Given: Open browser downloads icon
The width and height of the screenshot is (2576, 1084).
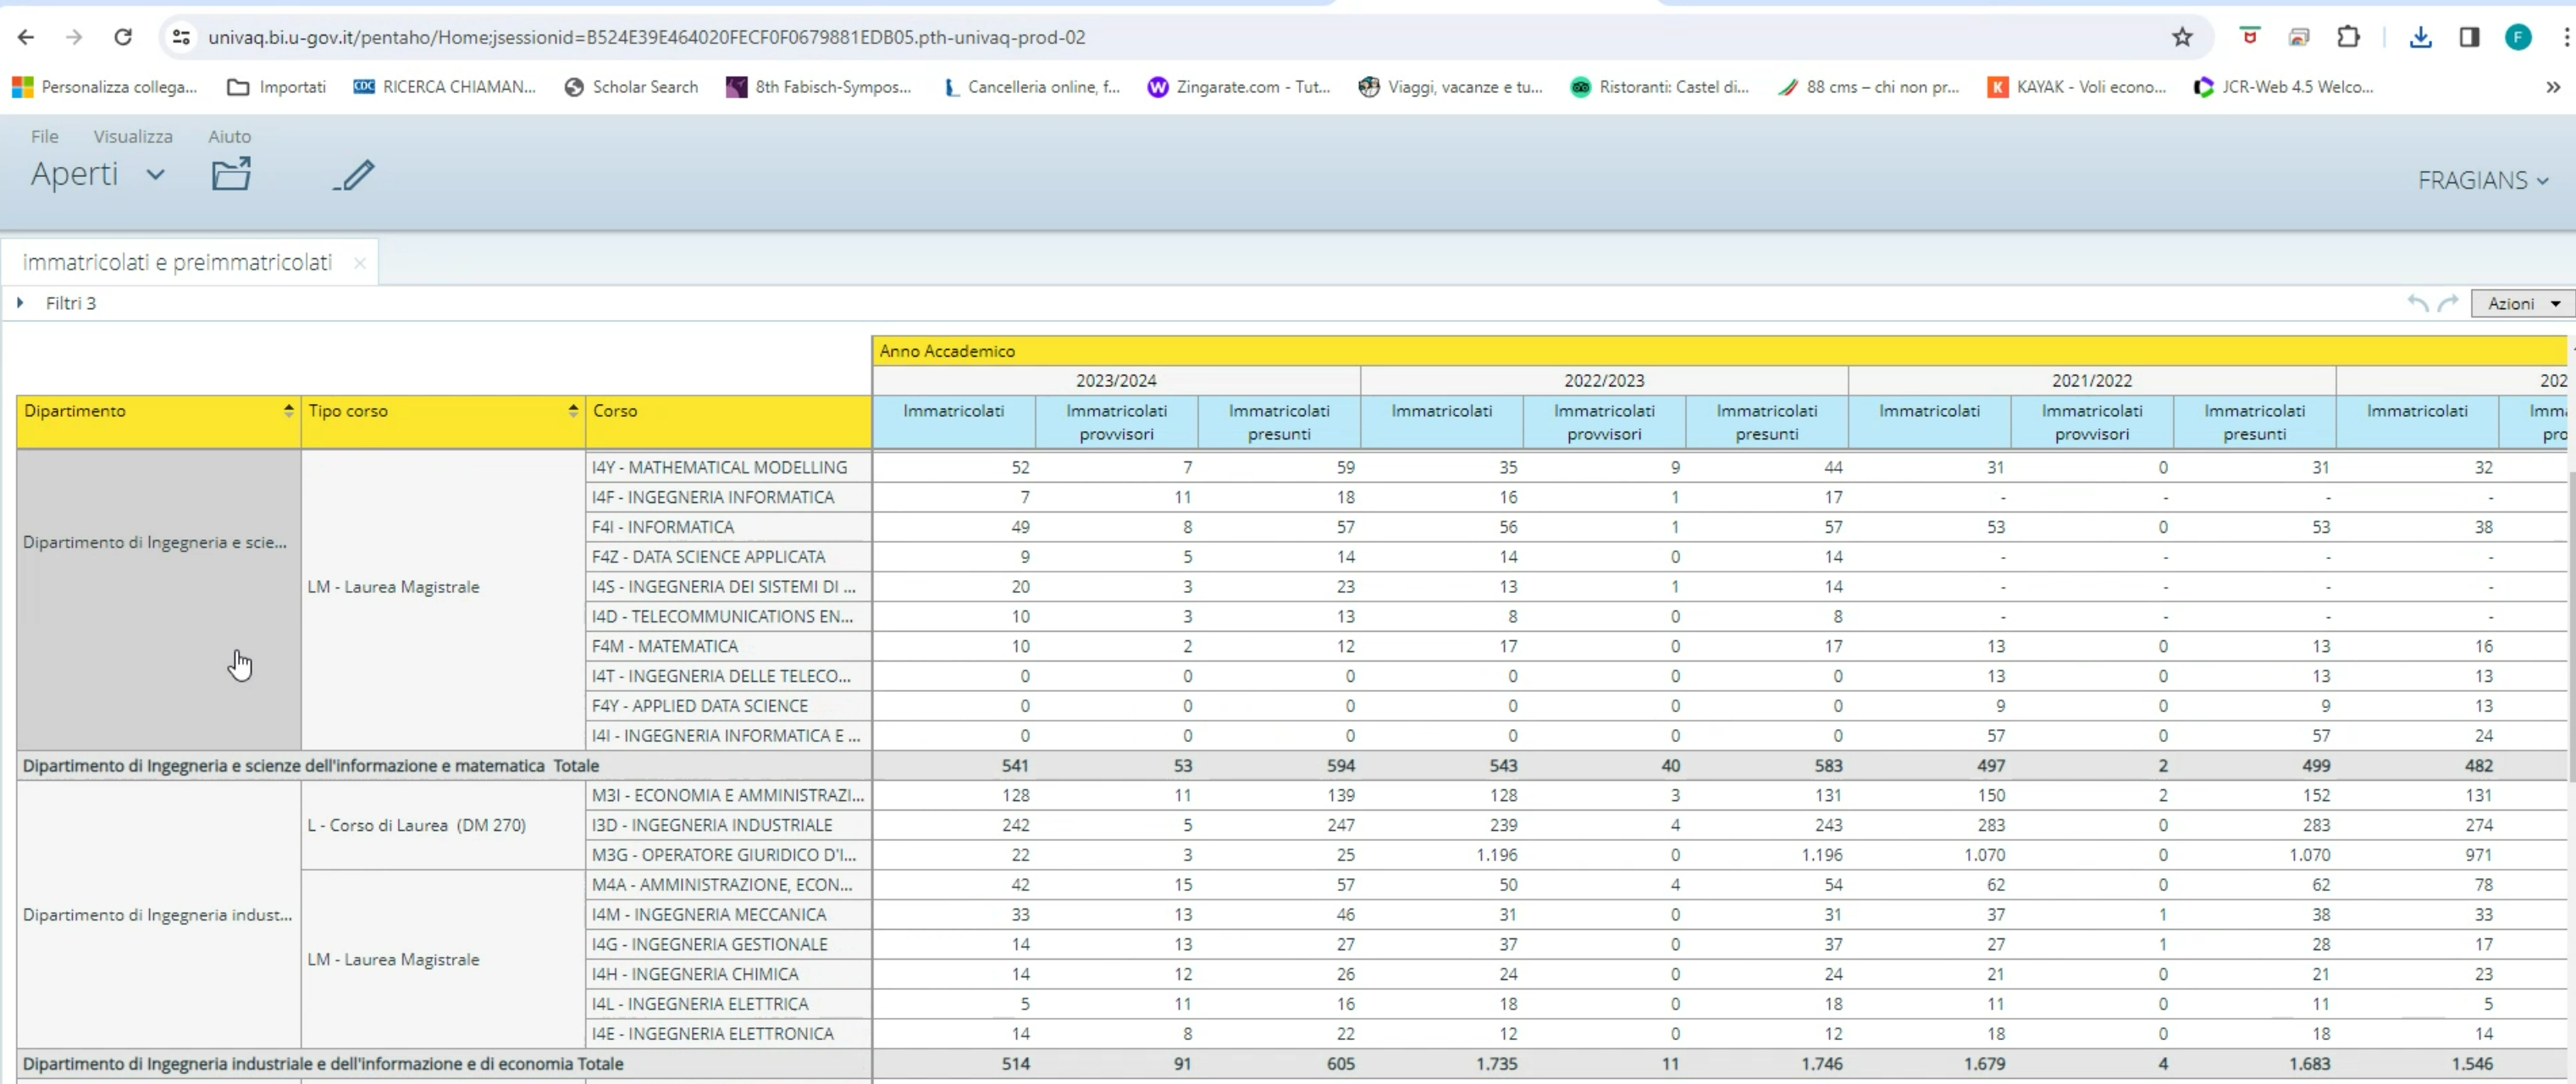Looking at the screenshot, I should pos(2420,37).
